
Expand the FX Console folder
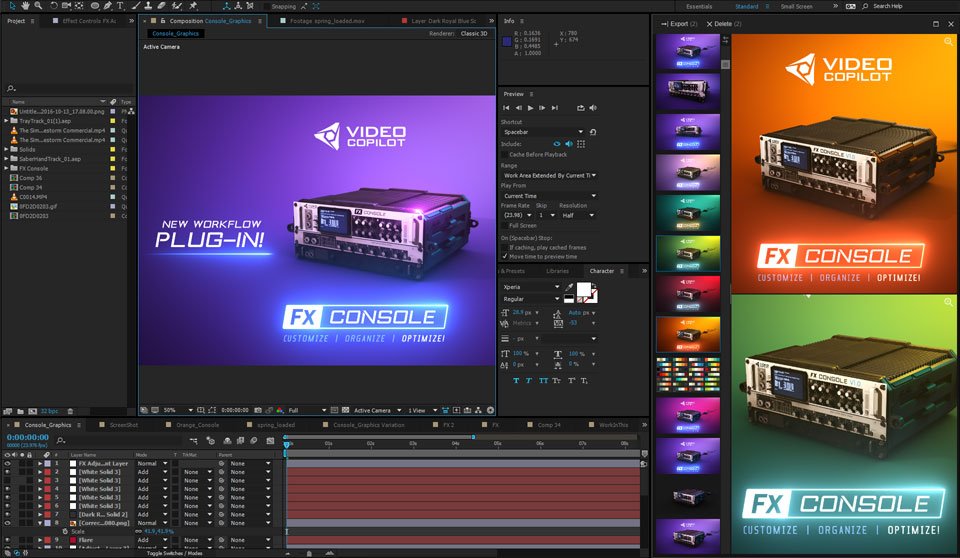(7, 168)
